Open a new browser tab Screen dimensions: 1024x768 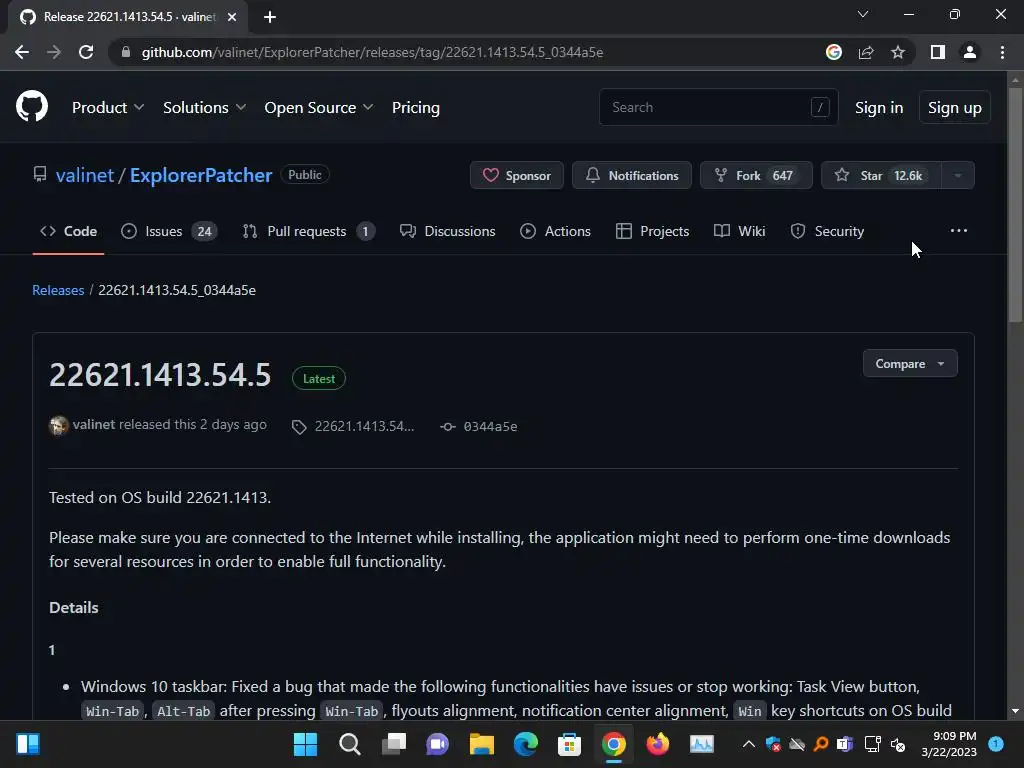pos(270,17)
